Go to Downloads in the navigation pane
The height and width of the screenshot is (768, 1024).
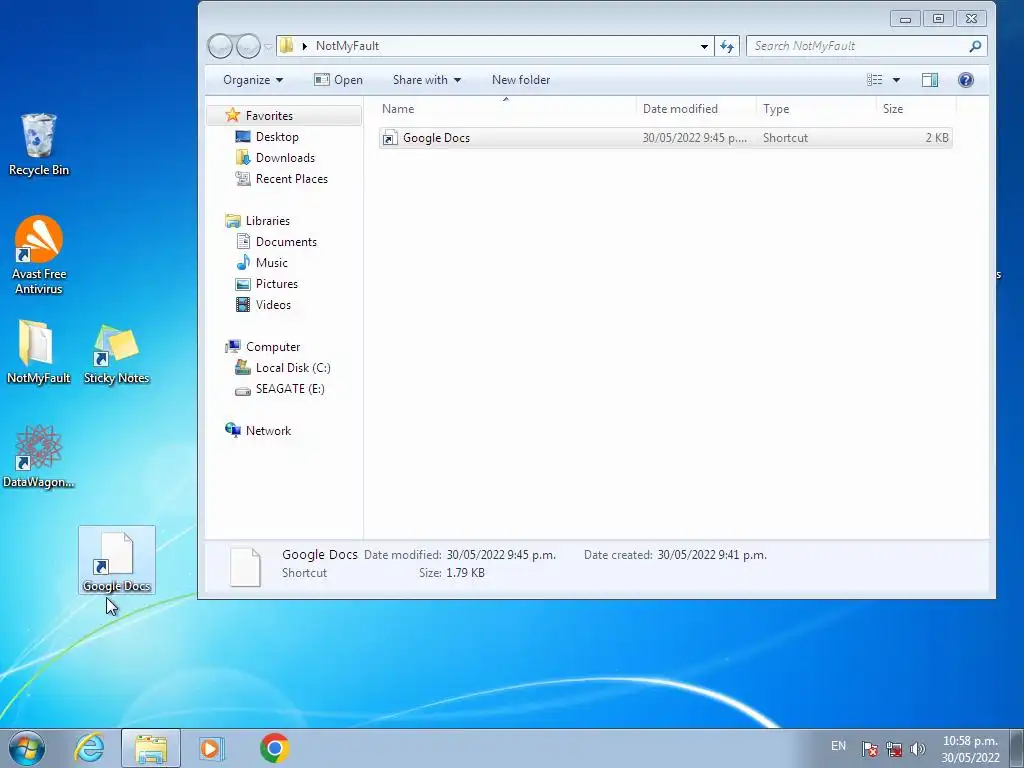(285, 157)
